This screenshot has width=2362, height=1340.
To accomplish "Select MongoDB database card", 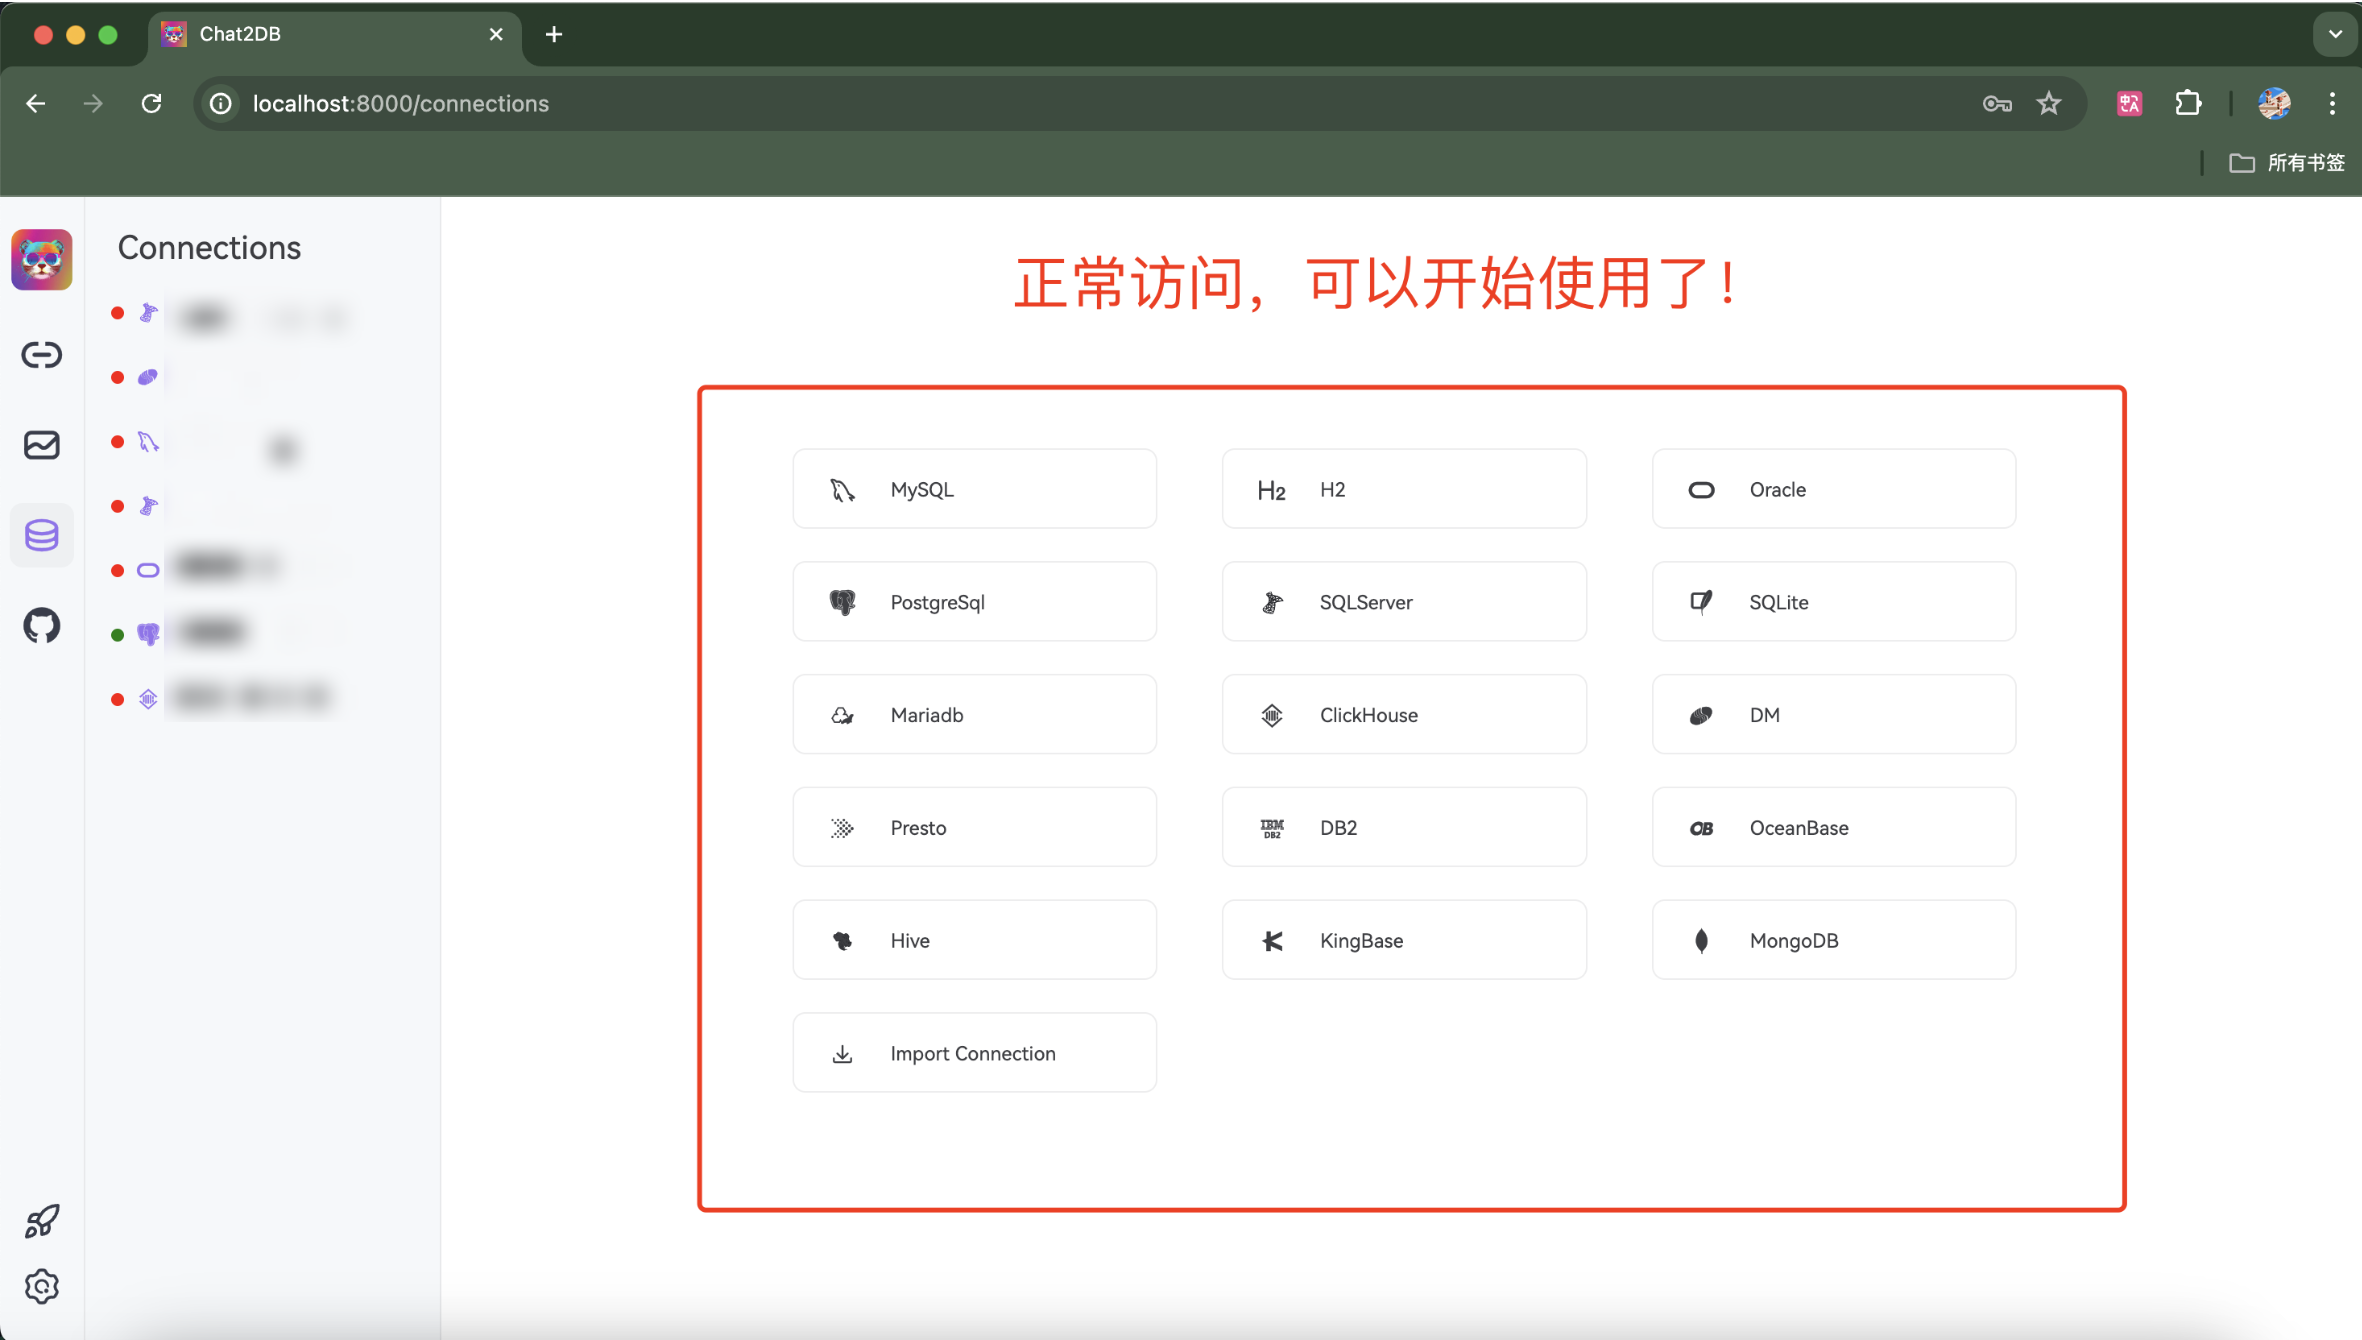I will [1833, 940].
